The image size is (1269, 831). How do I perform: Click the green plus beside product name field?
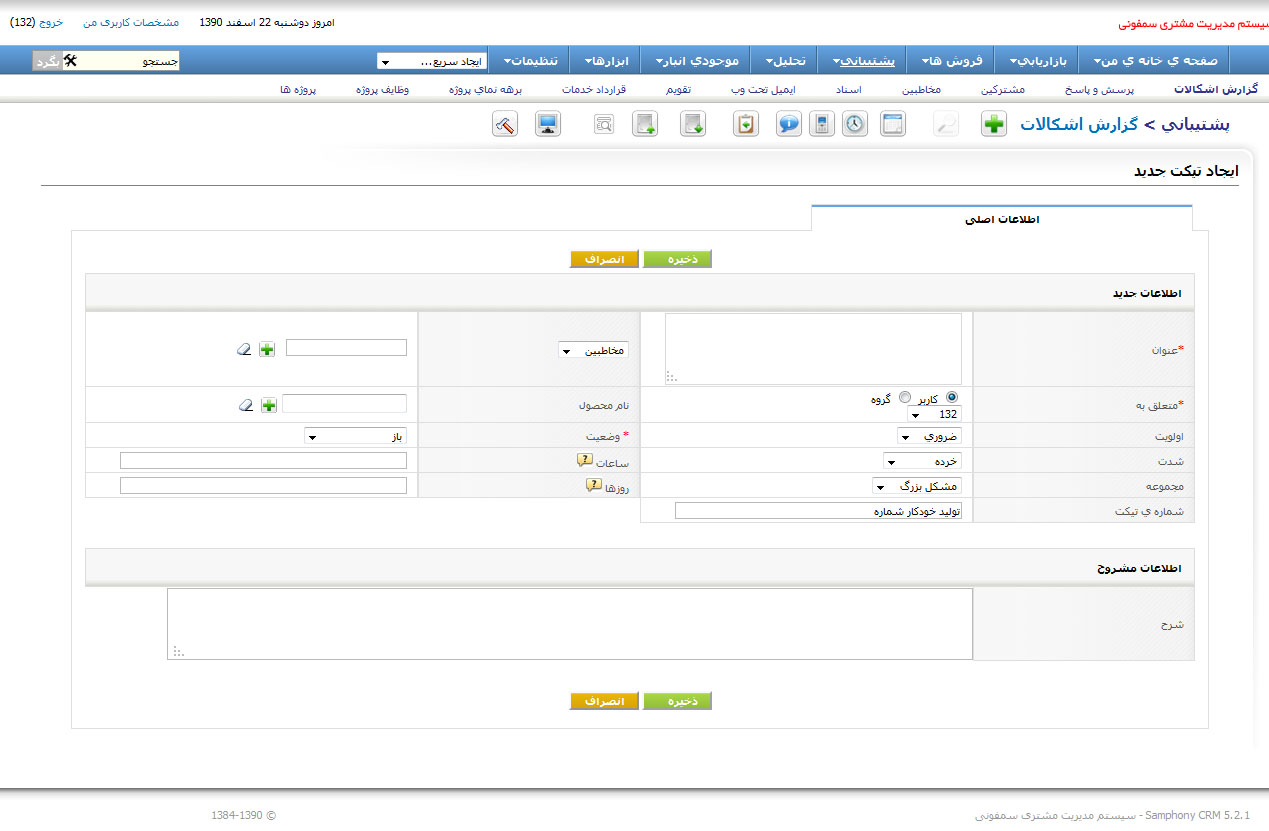coord(268,405)
